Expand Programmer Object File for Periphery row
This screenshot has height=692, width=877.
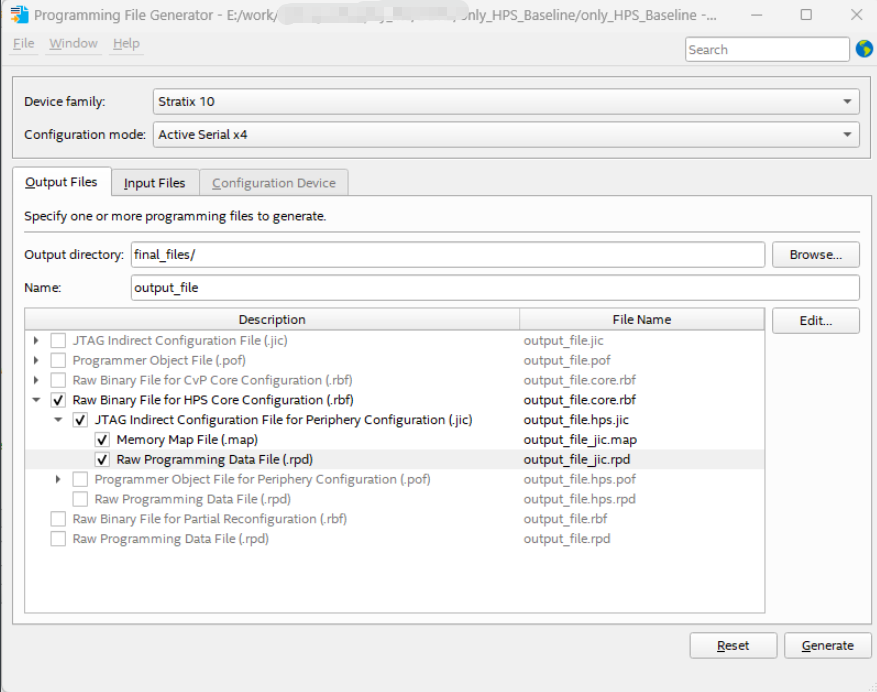[x=58, y=479]
